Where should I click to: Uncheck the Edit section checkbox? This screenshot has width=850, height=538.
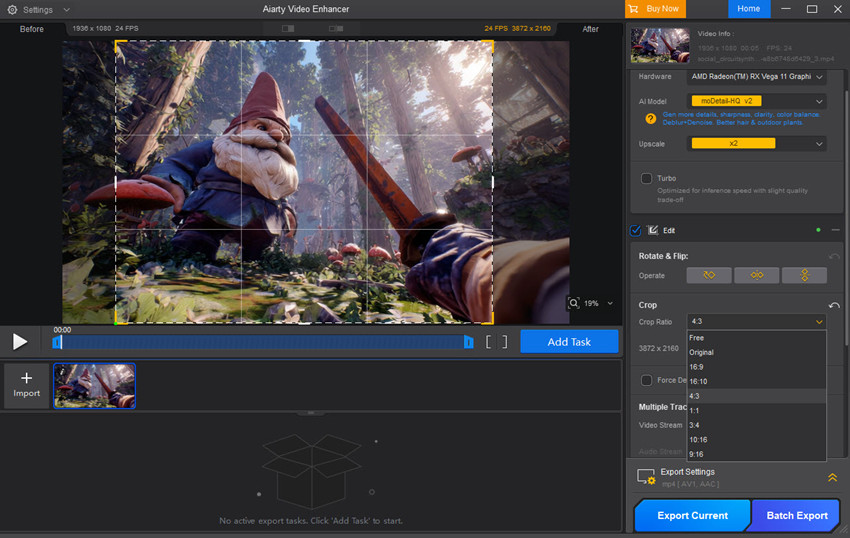[635, 230]
